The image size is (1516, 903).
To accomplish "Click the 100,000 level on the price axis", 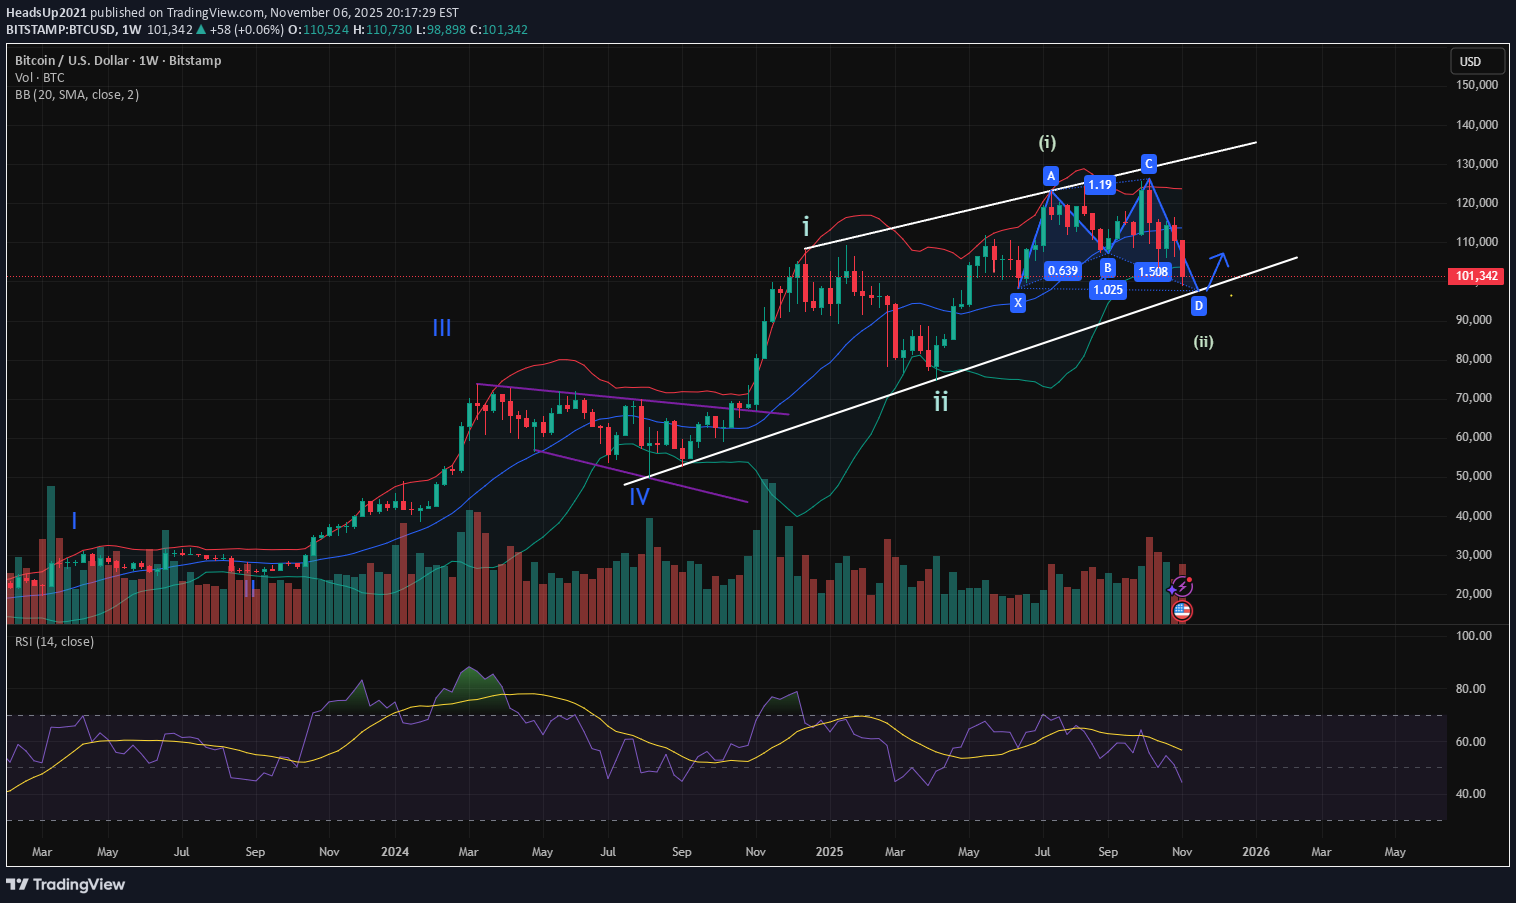I will tap(1476, 281).
